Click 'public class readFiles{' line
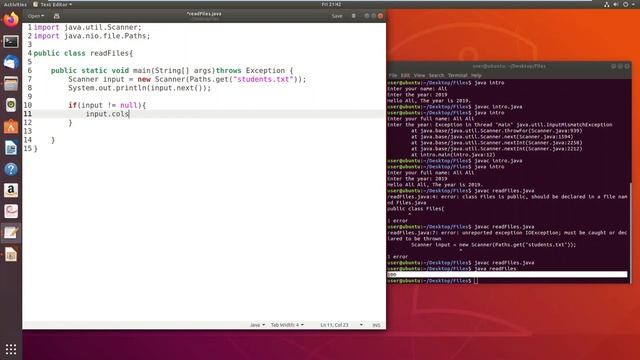Viewport: 640px width, 360px height. point(83,53)
